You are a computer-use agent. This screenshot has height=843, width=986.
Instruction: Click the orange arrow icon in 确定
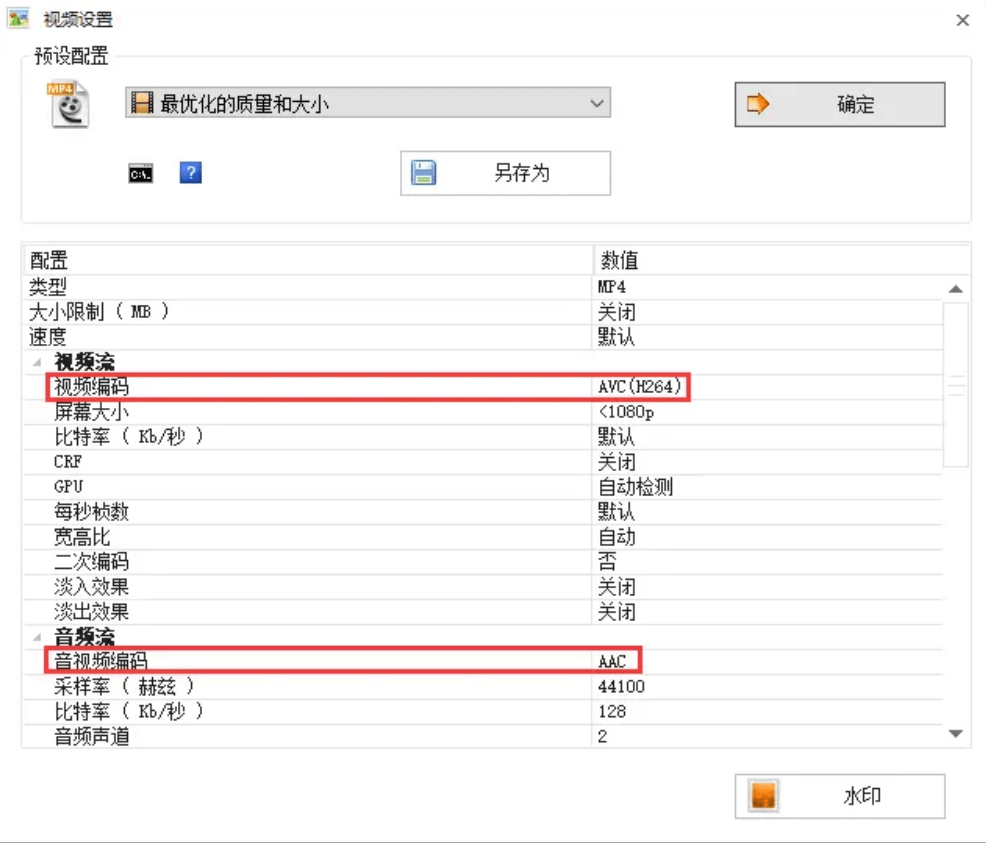[x=758, y=104]
